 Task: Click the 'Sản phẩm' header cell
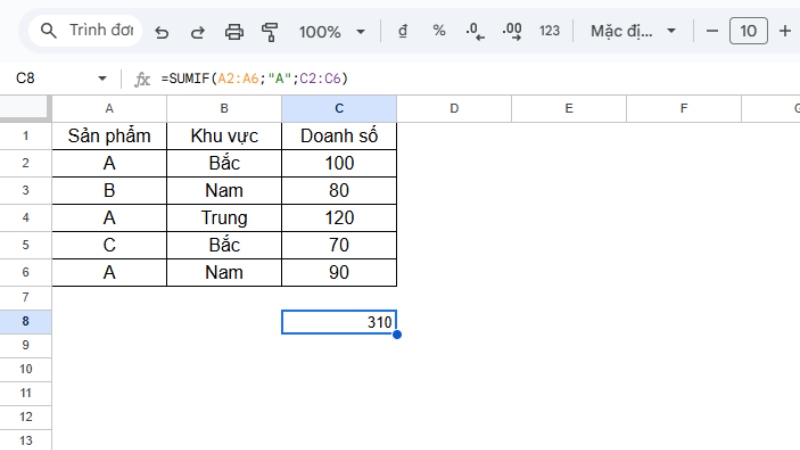tap(109, 136)
